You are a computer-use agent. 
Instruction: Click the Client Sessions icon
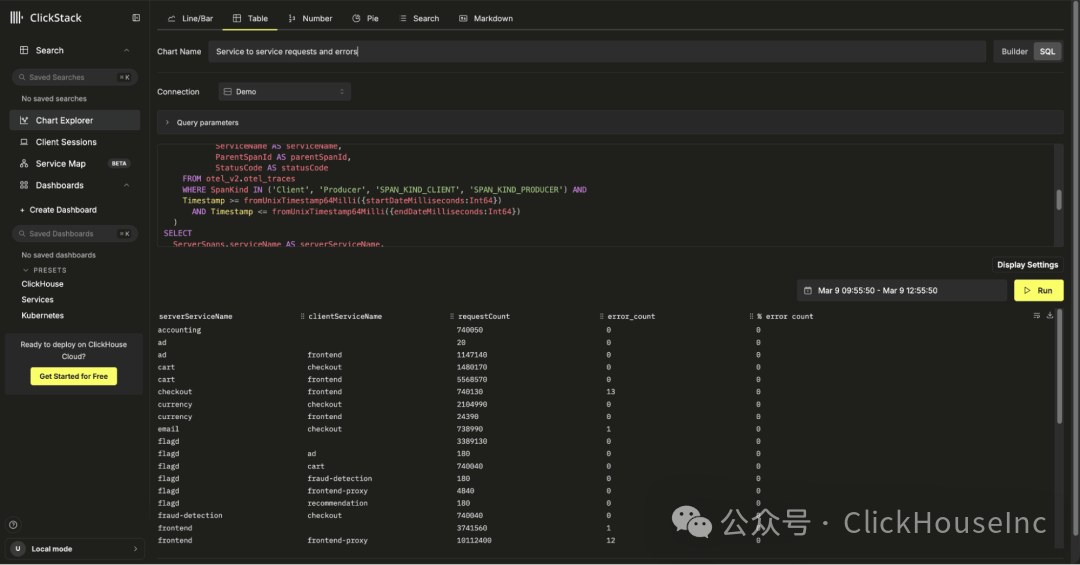24,142
